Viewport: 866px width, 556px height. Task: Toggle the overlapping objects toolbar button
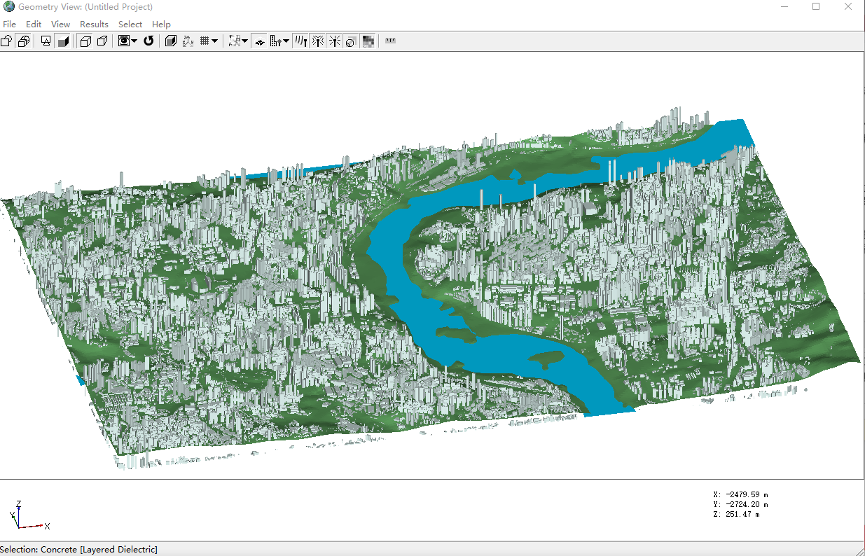point(23,41)
